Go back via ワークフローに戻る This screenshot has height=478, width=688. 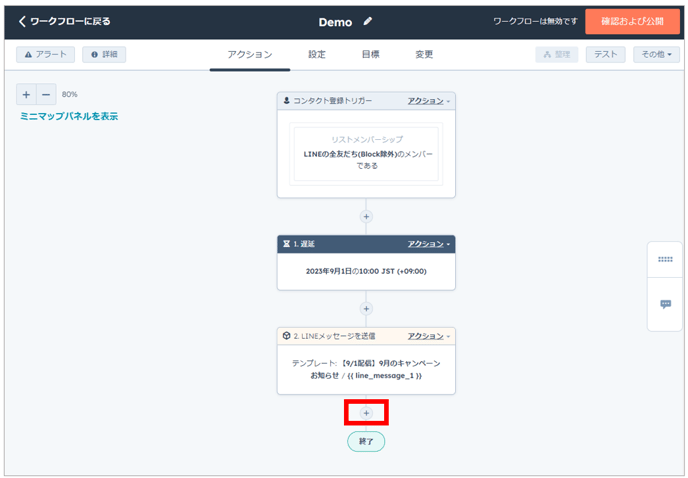point(65,21)
